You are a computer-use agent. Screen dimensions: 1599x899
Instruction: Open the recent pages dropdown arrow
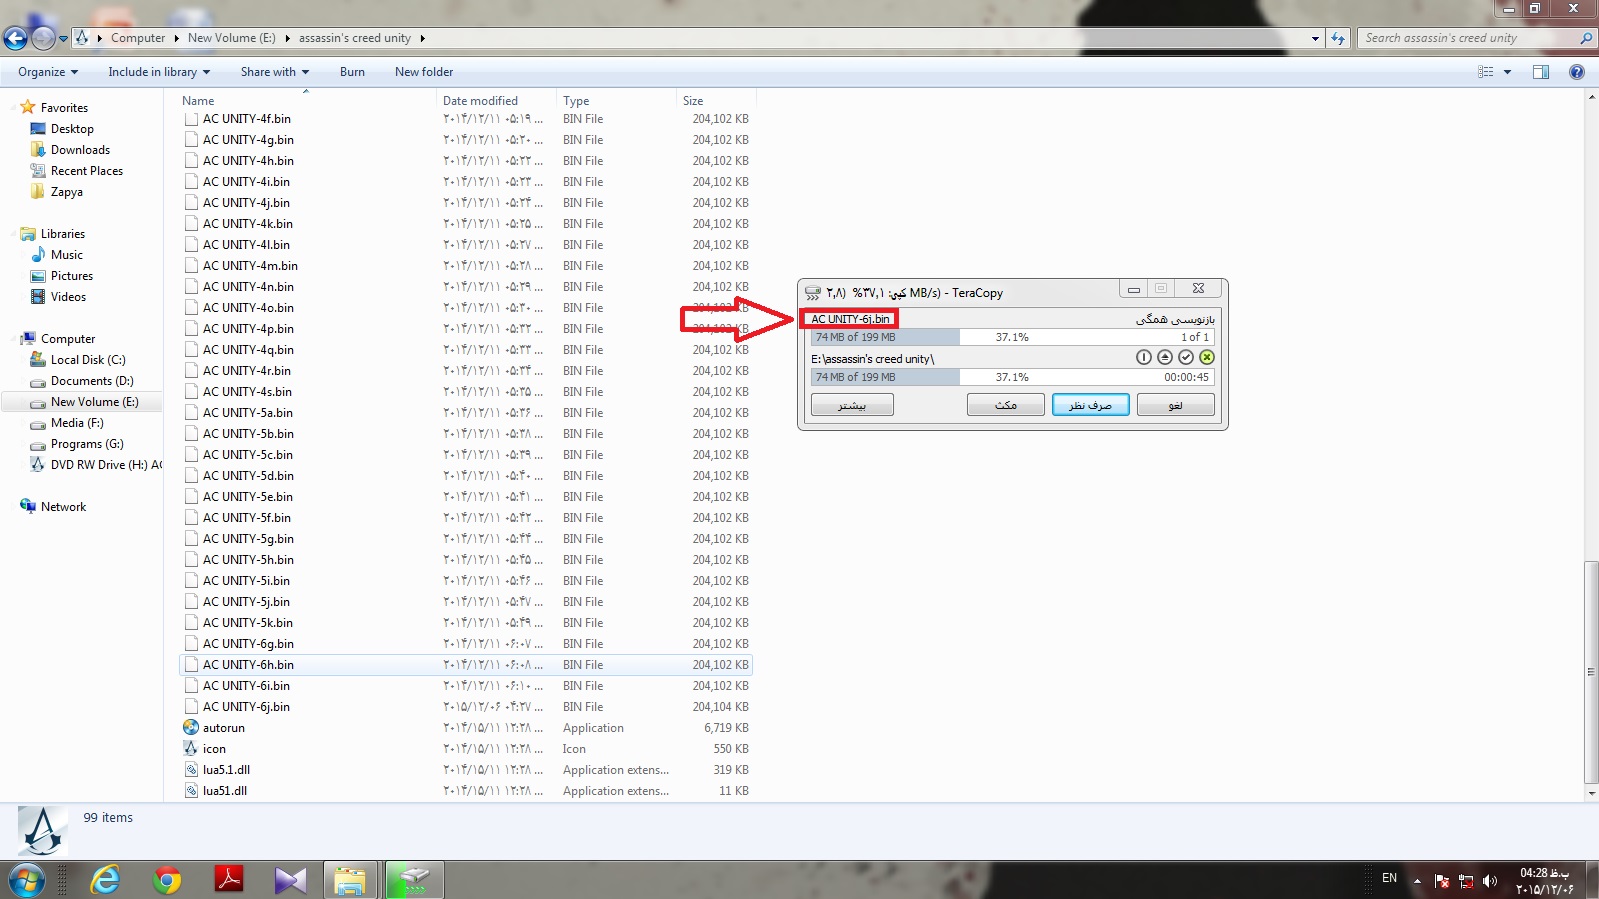click(x=64, y=39)
